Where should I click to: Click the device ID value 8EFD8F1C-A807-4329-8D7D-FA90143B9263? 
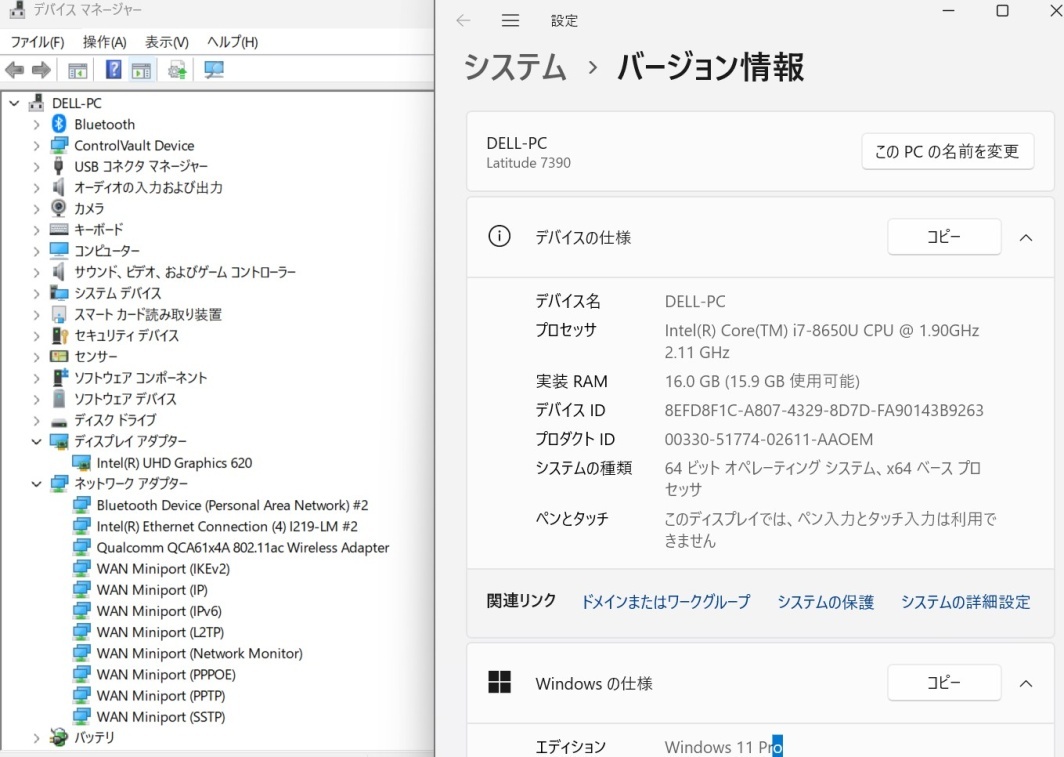coord(824,410)
